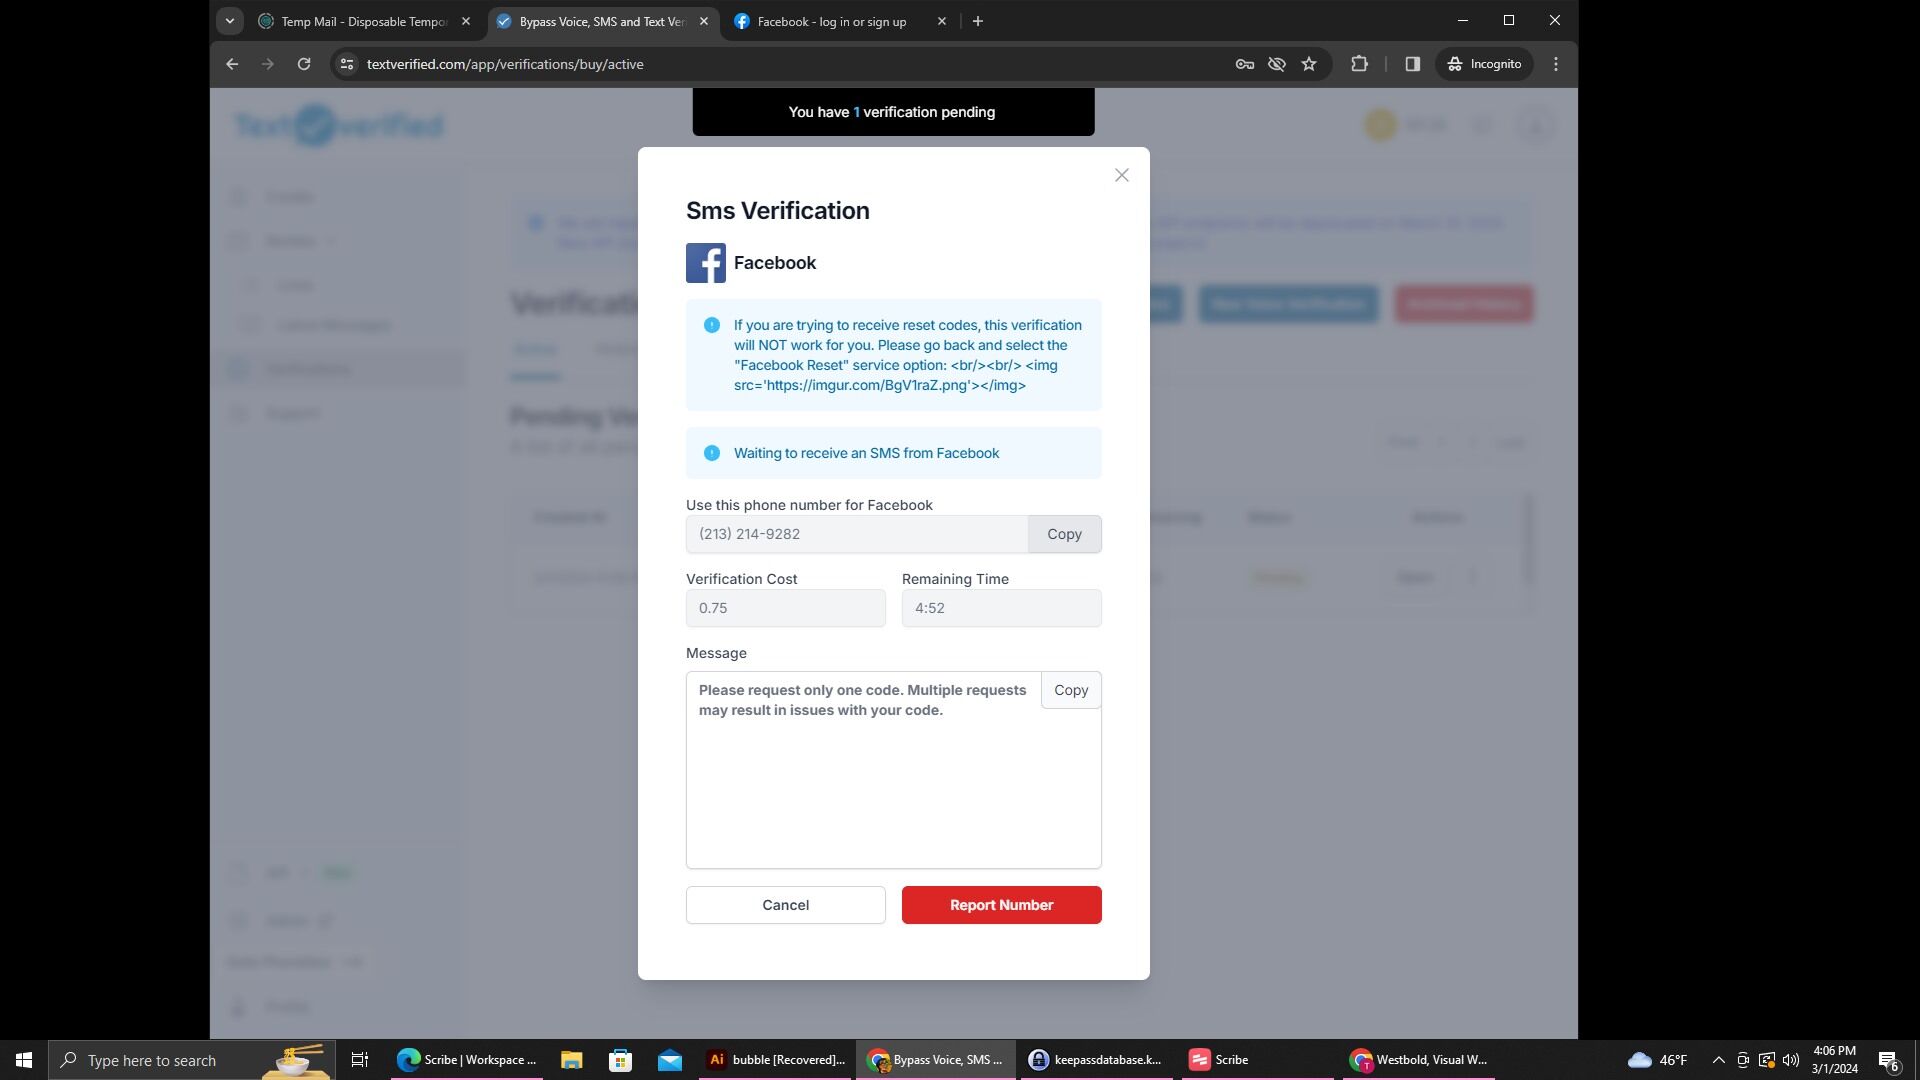This screenshot has width=1920, height=1080.
Task: Toggle the browser side panel
Action: pyautogui.click(x=1412, y=64)
